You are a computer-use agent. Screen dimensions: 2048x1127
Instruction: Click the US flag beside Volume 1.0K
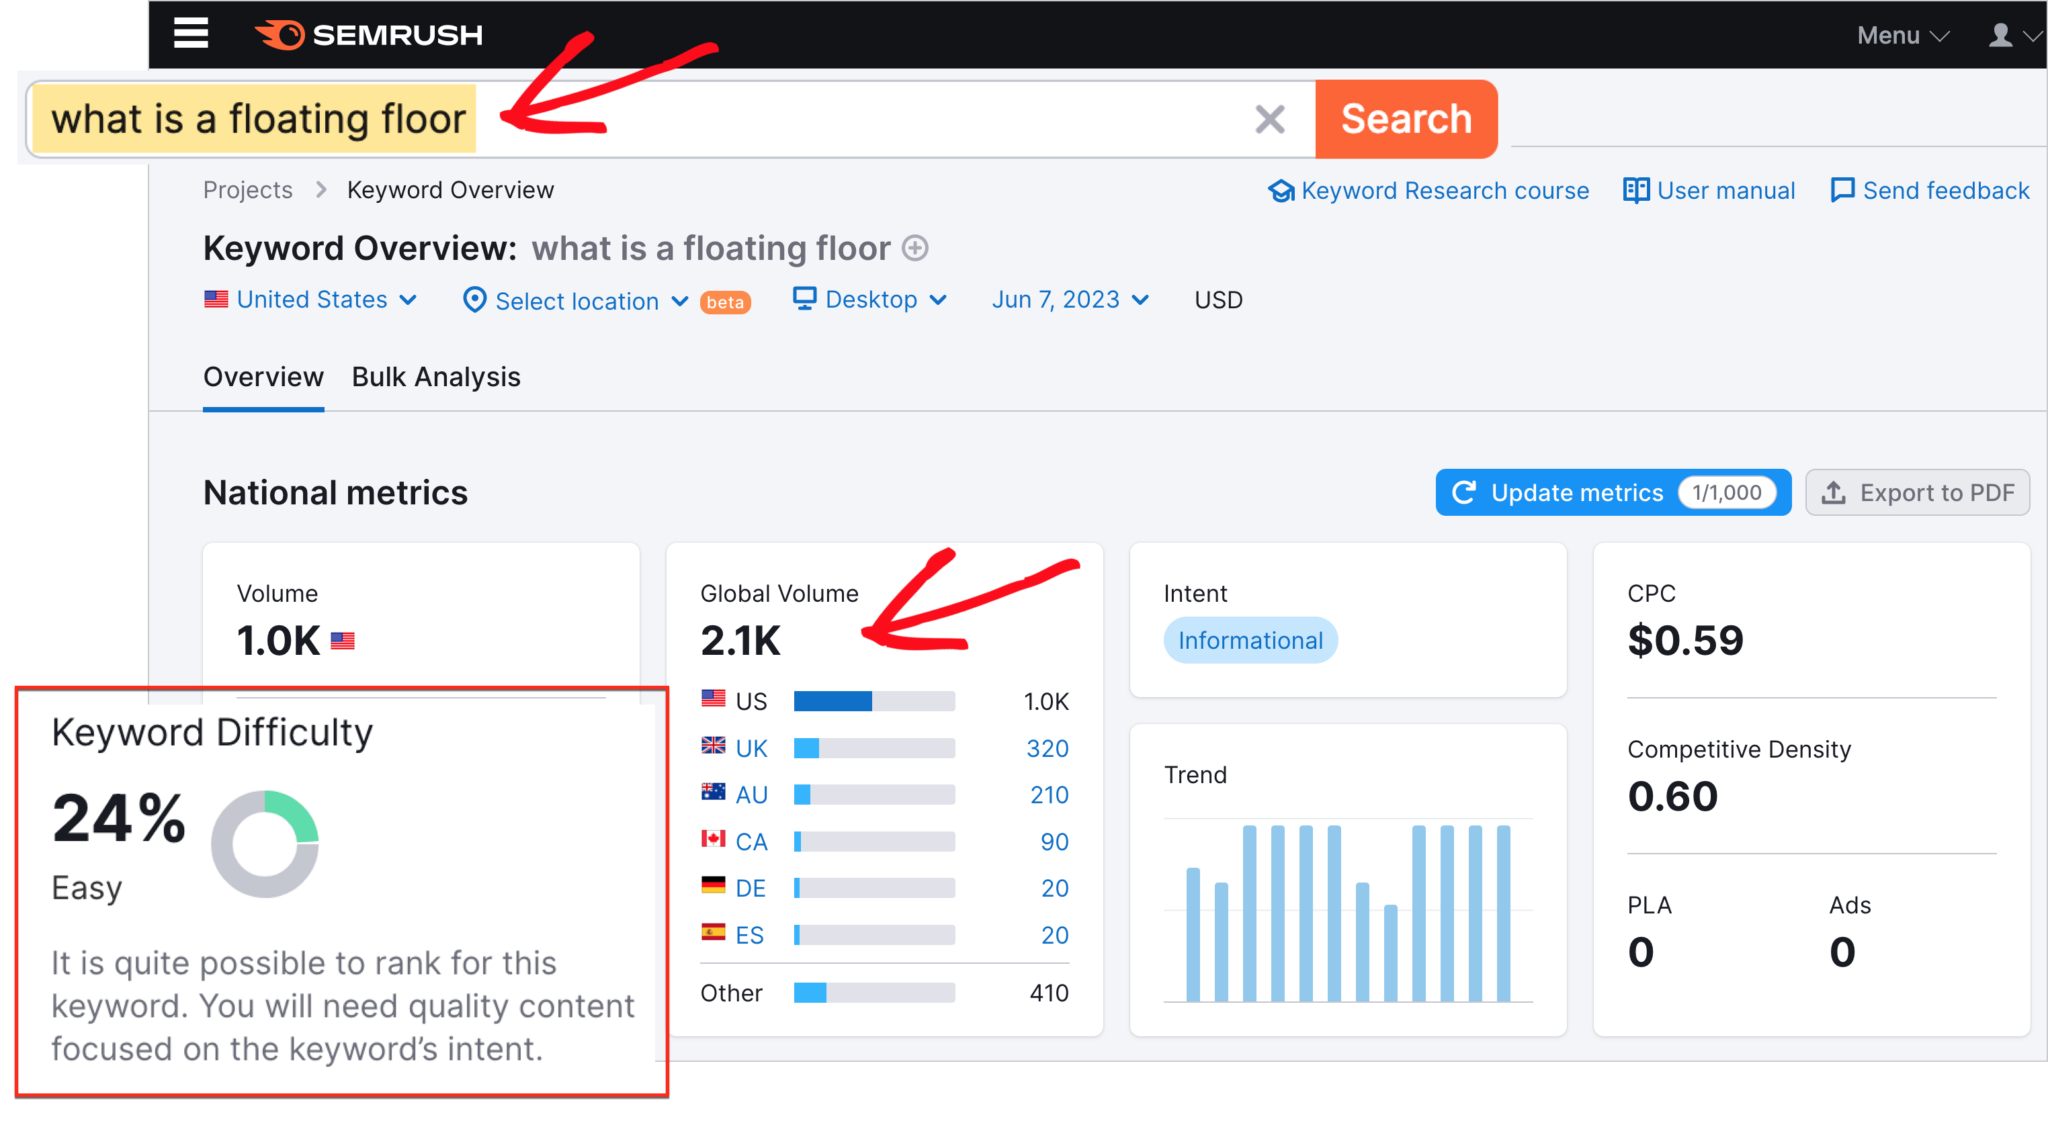[x=343, y=641]
